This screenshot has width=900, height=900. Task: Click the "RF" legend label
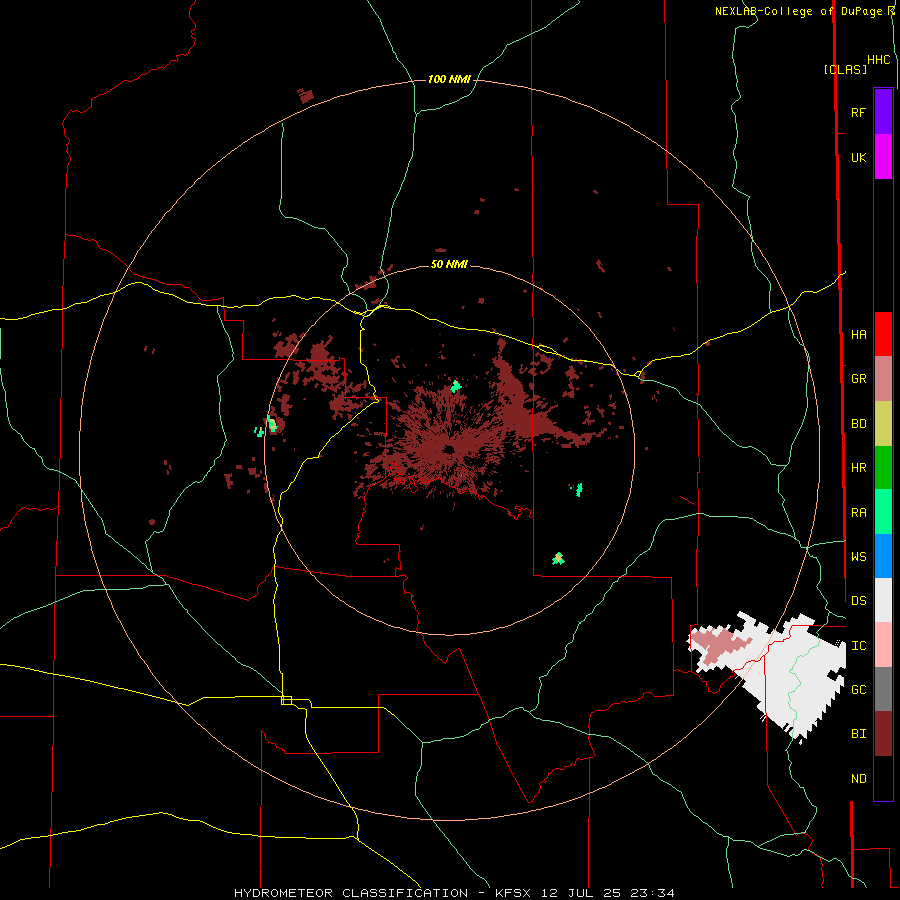point(858,113)
